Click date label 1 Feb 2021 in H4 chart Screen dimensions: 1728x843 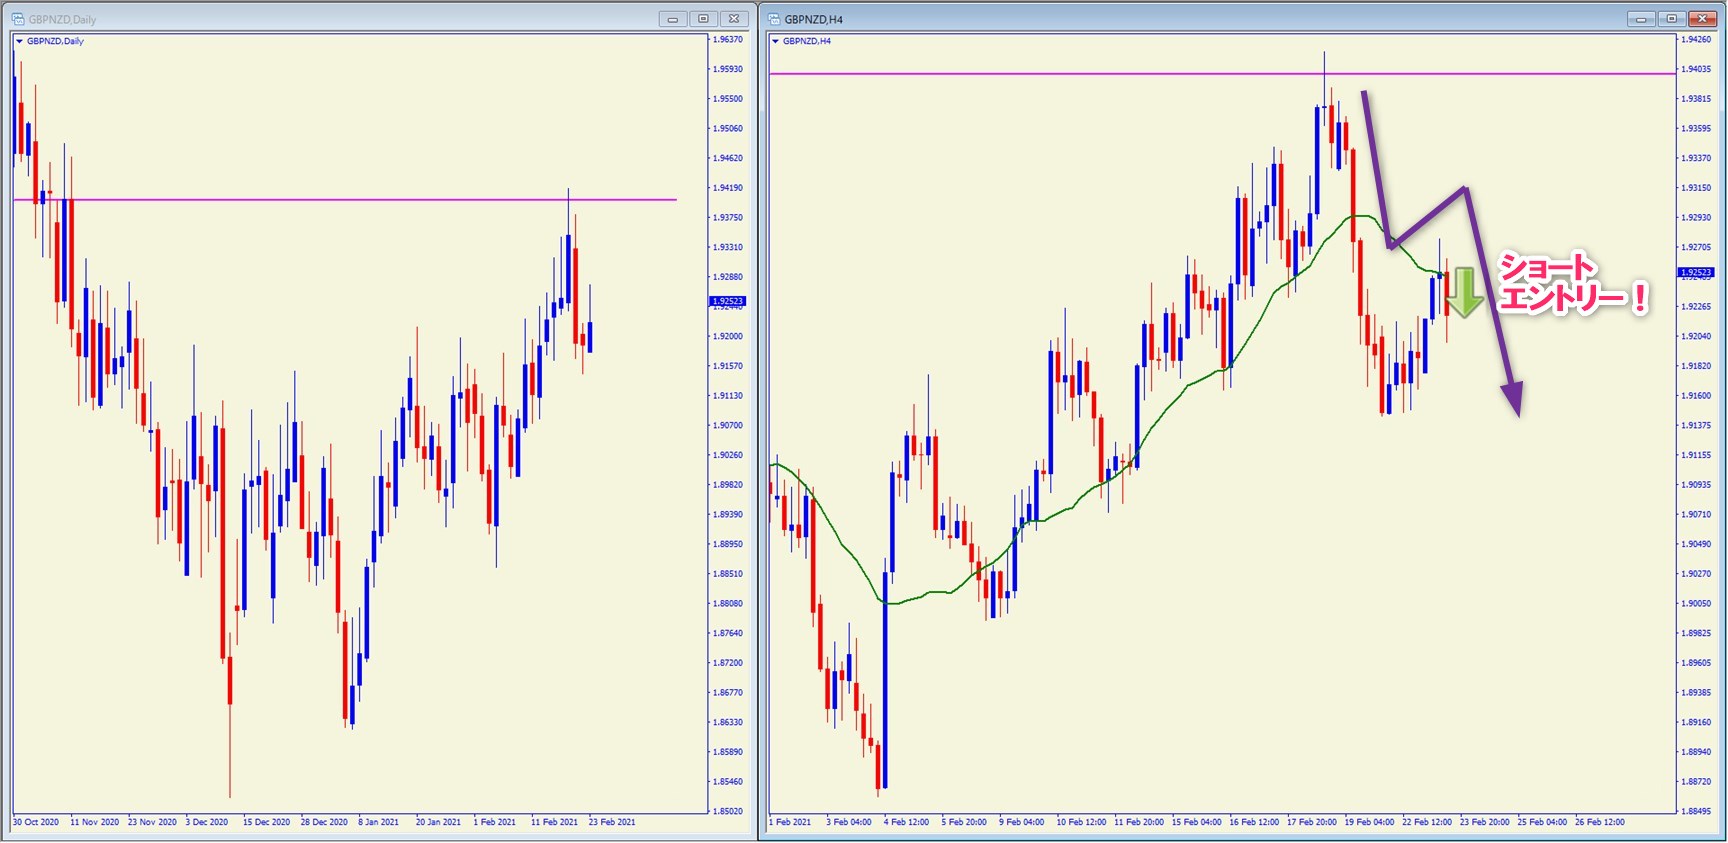tap(790, 822)
